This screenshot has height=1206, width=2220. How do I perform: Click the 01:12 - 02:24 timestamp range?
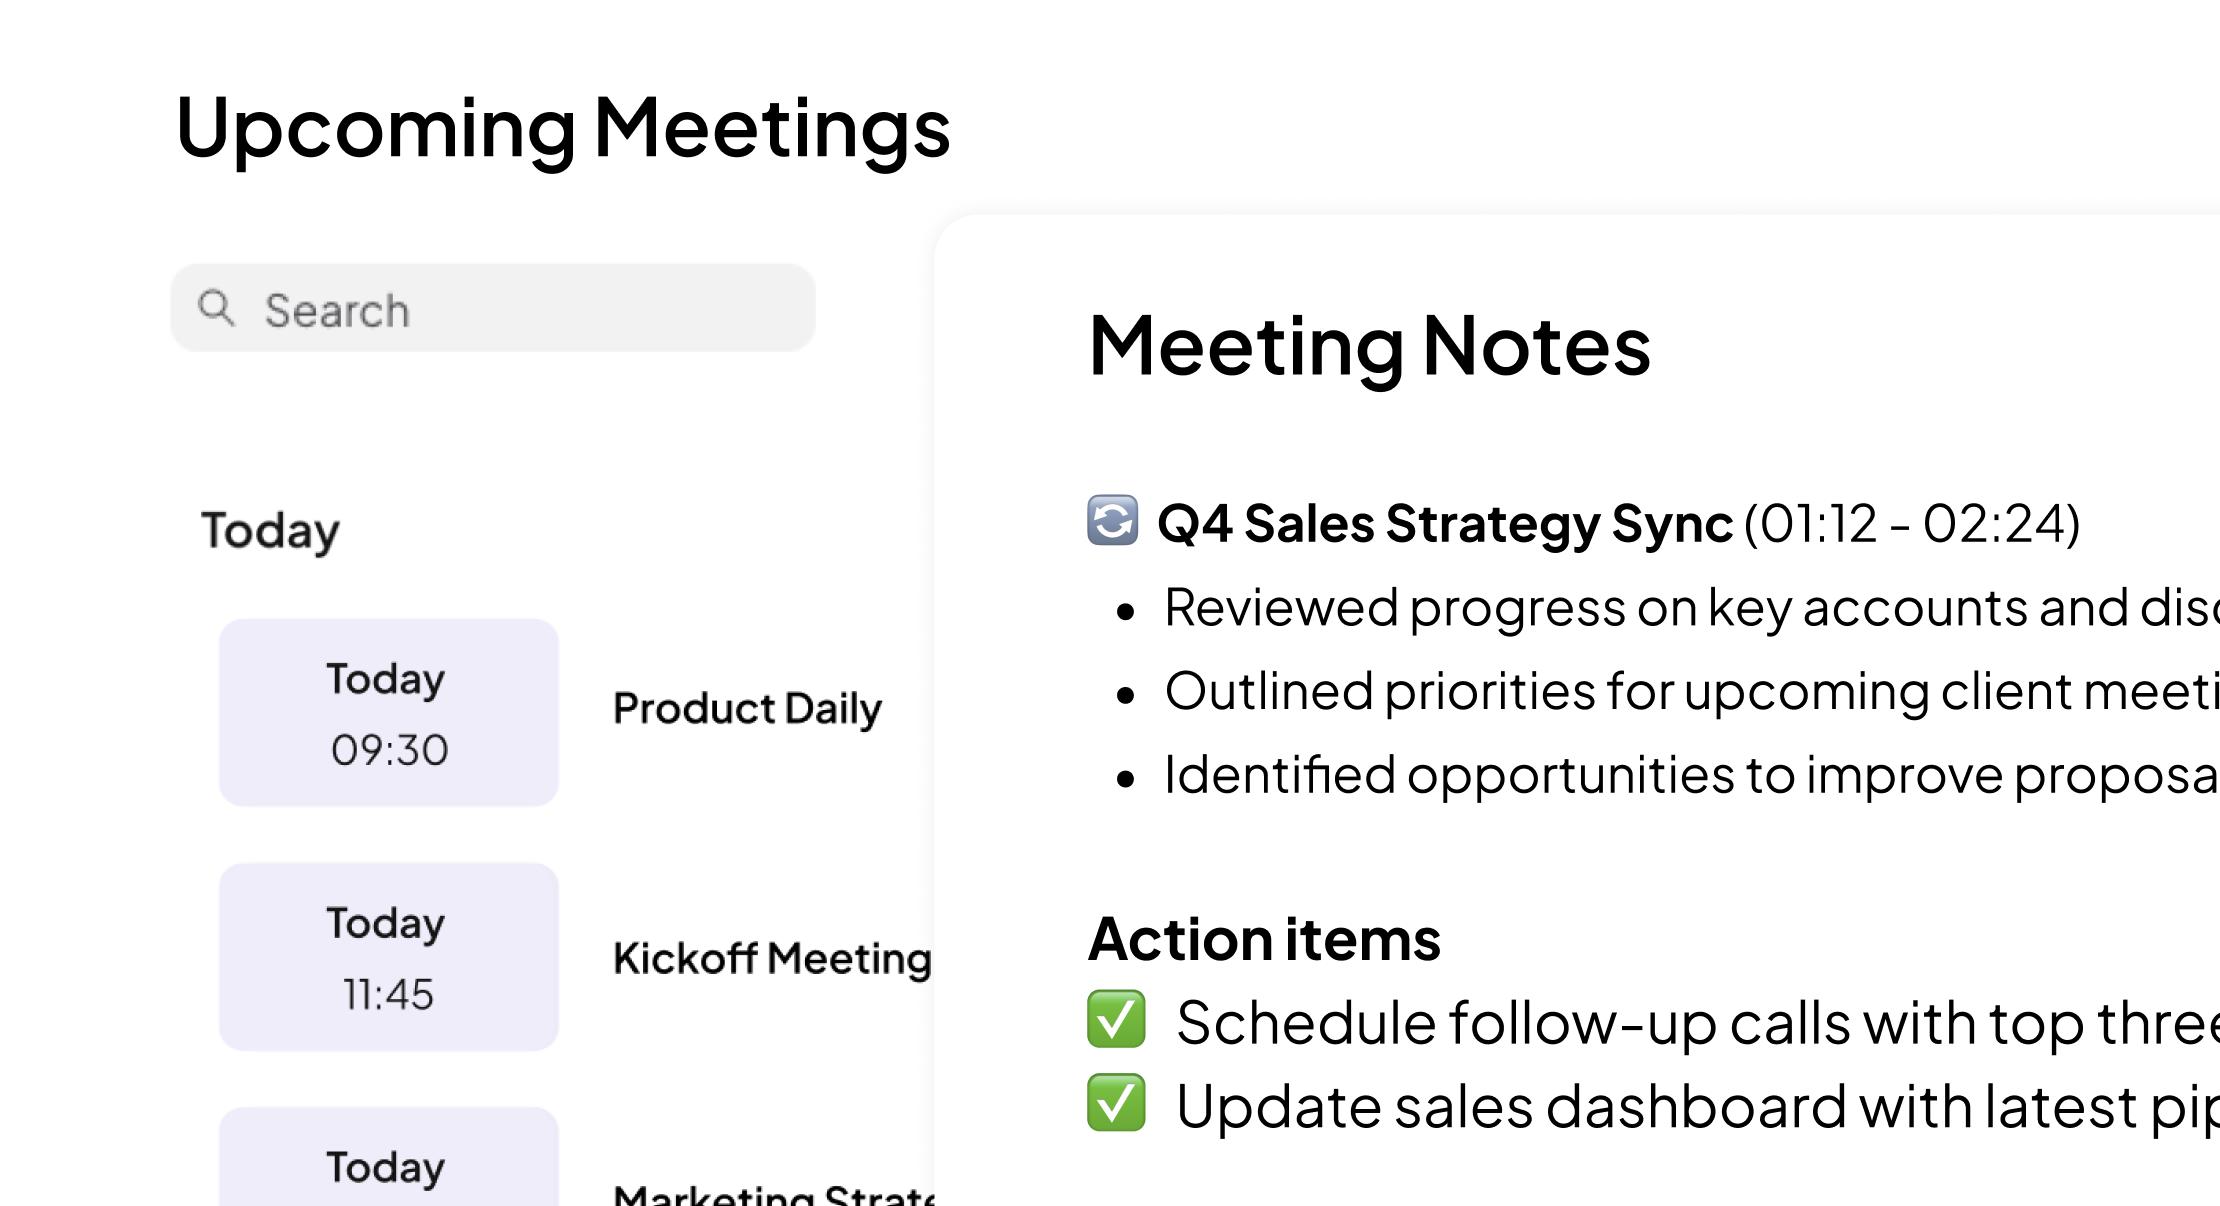(x=1912, y=524)
